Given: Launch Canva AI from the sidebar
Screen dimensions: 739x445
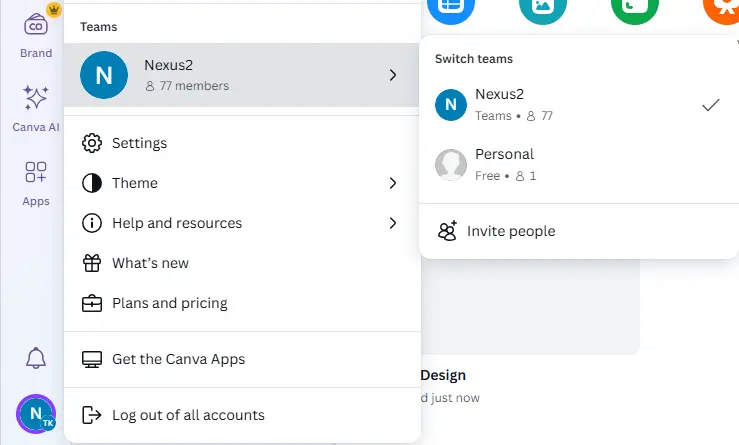Looking at the screenshot, I should pyautogui.click(x=36, y=99).
